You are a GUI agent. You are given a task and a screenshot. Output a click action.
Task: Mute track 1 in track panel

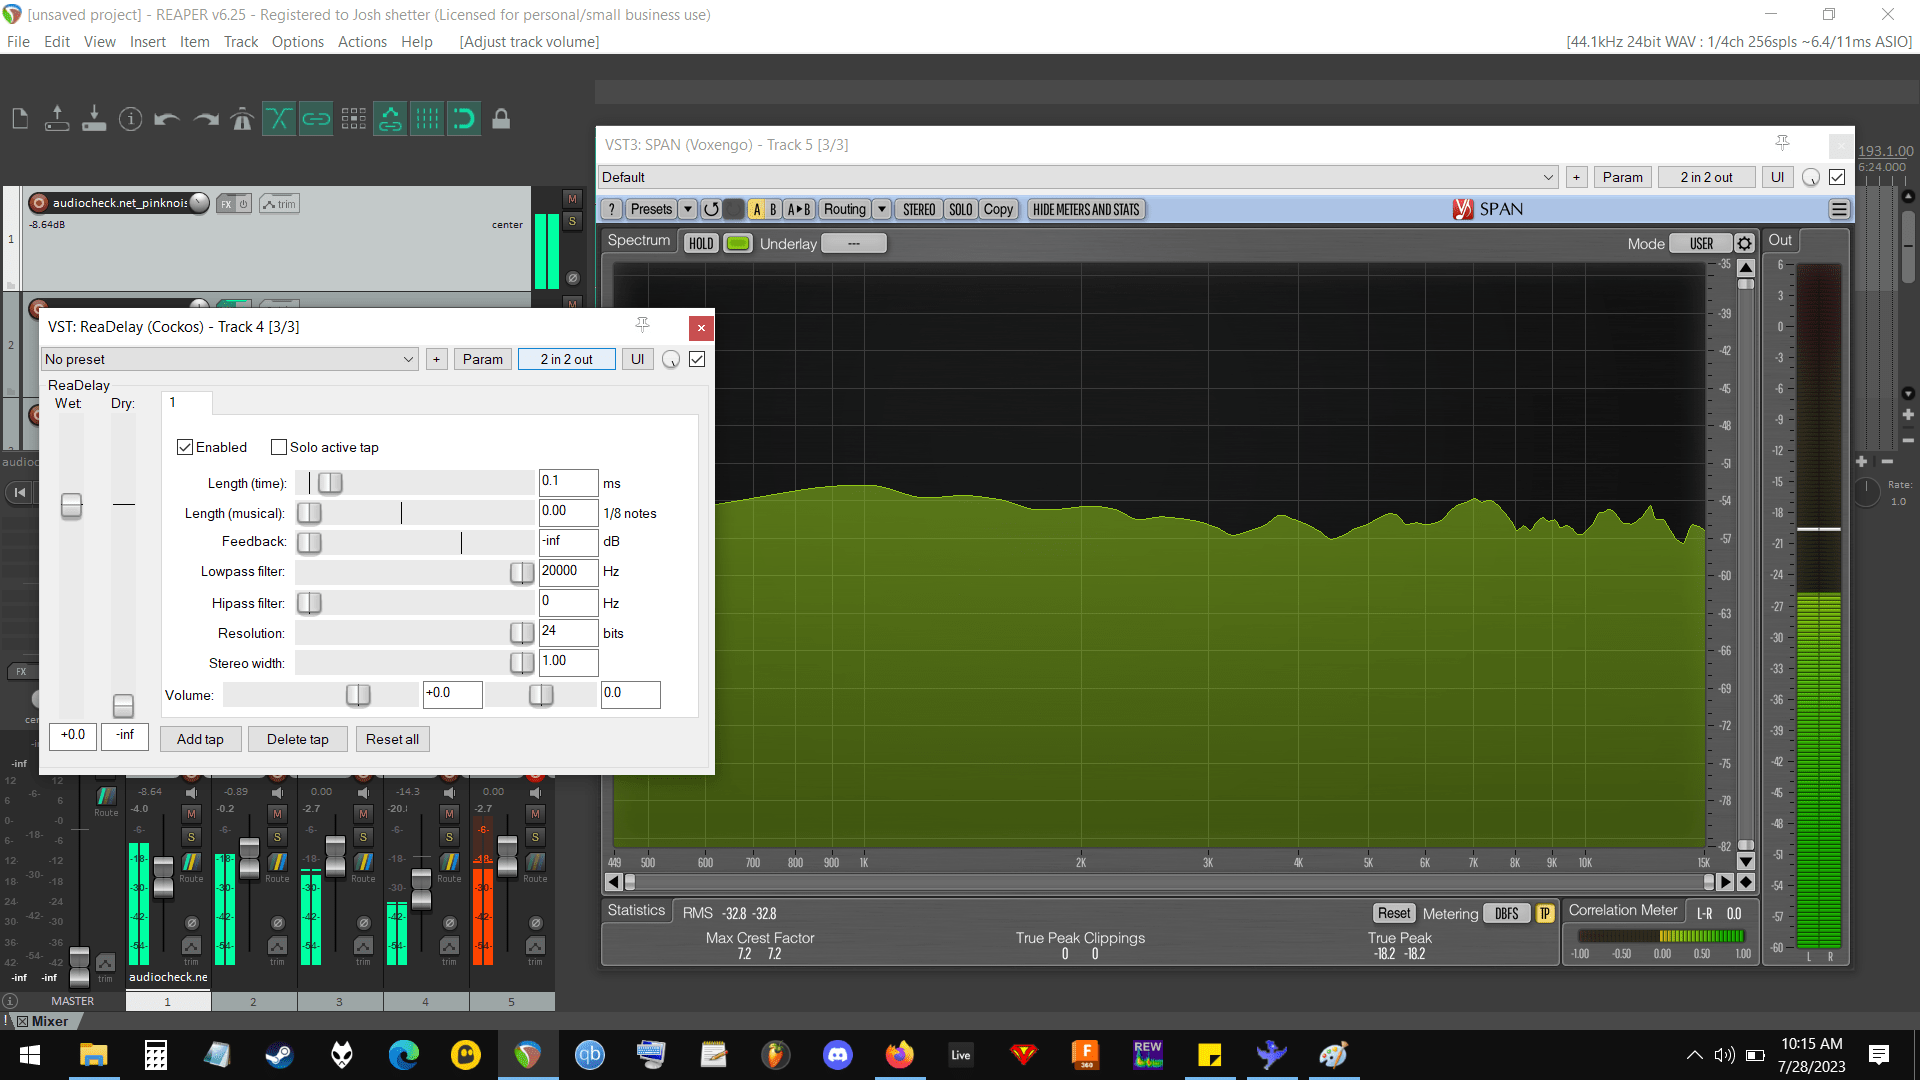point(572,199)
